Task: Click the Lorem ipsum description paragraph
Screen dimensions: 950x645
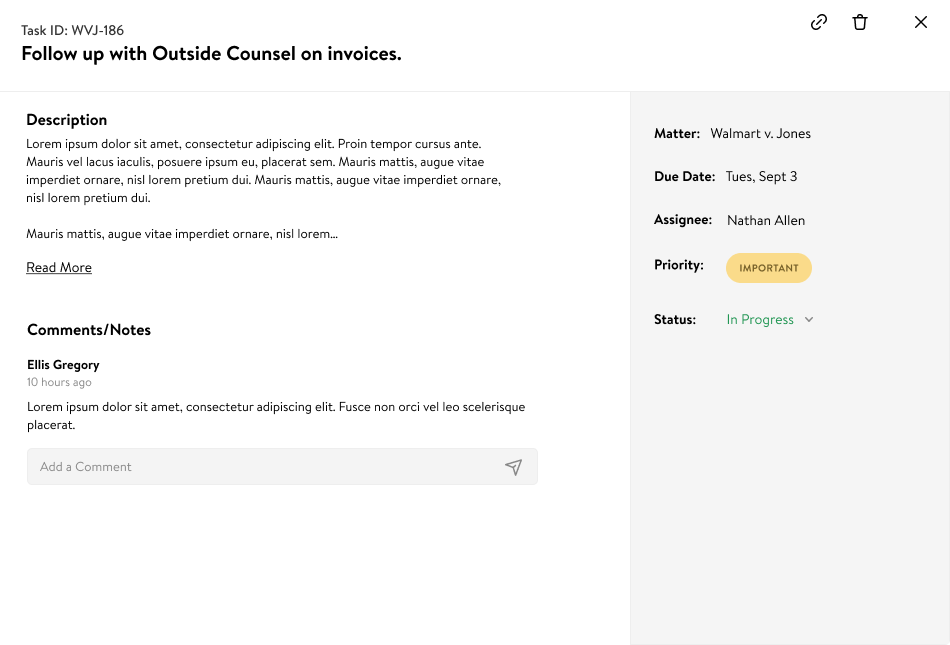Action: [263, 171]
